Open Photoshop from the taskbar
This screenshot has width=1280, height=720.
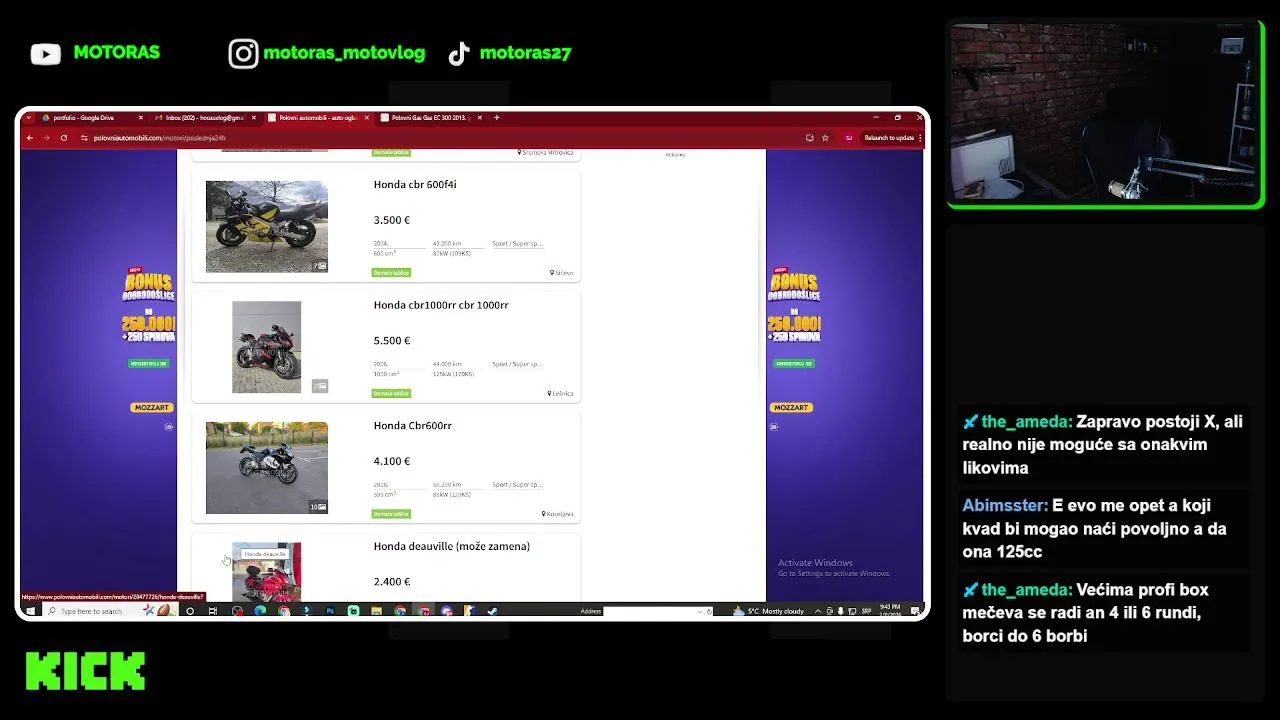pos(331,611)
